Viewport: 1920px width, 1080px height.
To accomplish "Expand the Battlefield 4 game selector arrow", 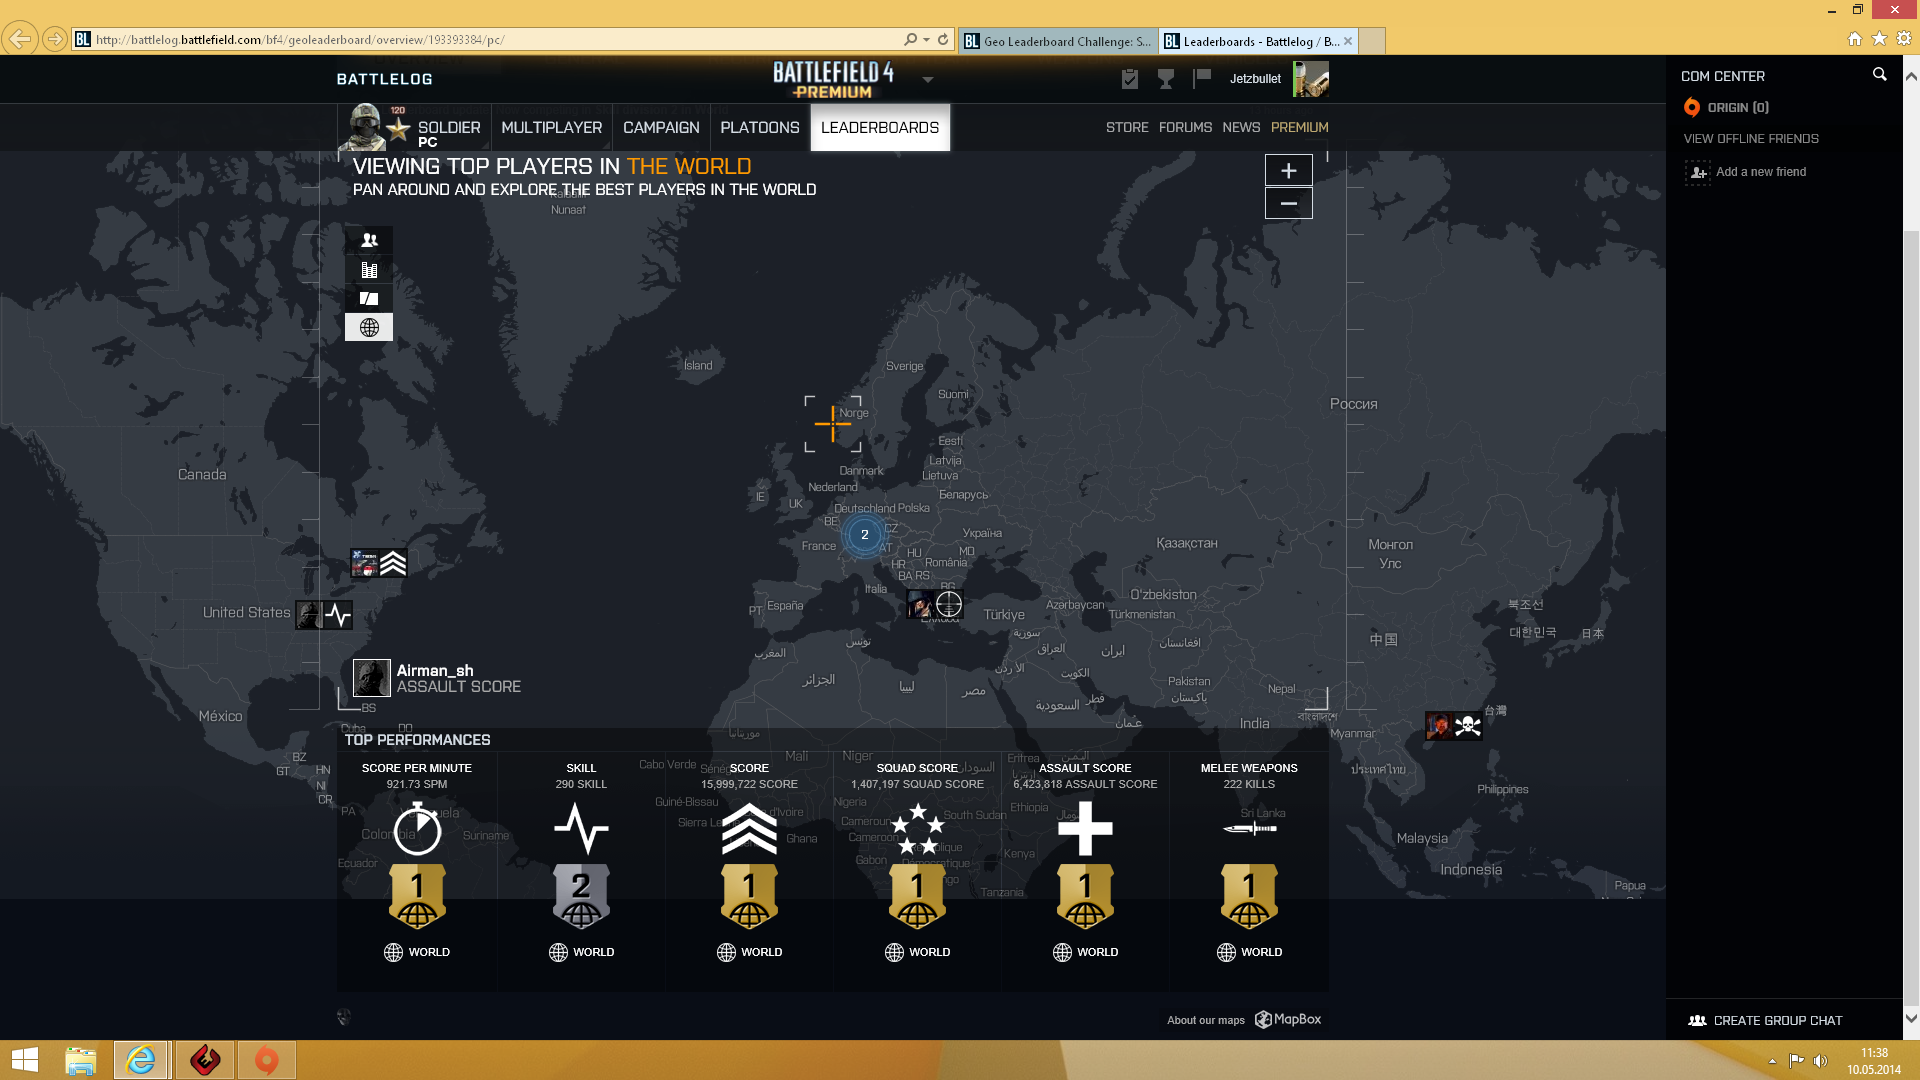I will click(928, 80).
